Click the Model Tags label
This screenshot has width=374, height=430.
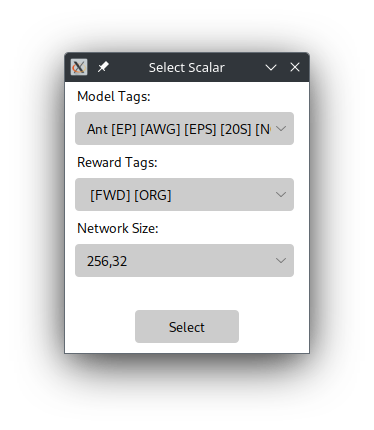pos(114,97)
